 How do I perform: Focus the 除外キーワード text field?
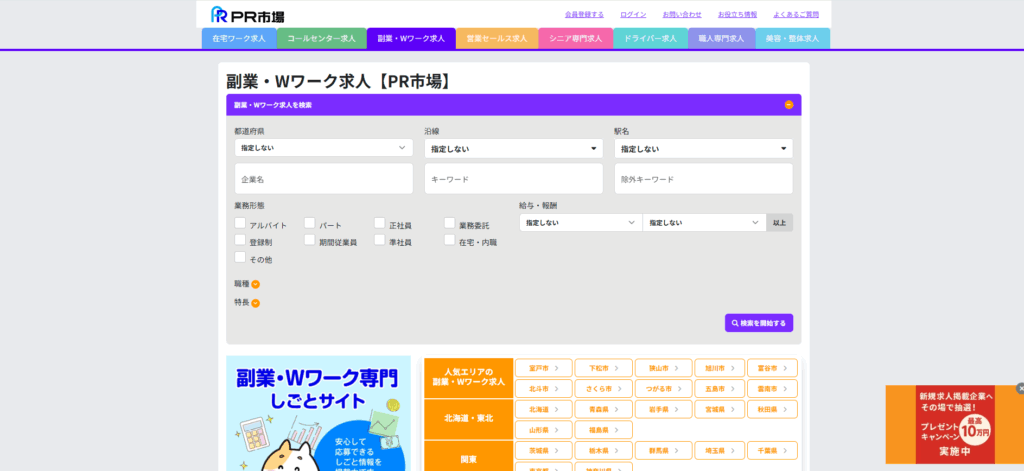pos(703,179)
